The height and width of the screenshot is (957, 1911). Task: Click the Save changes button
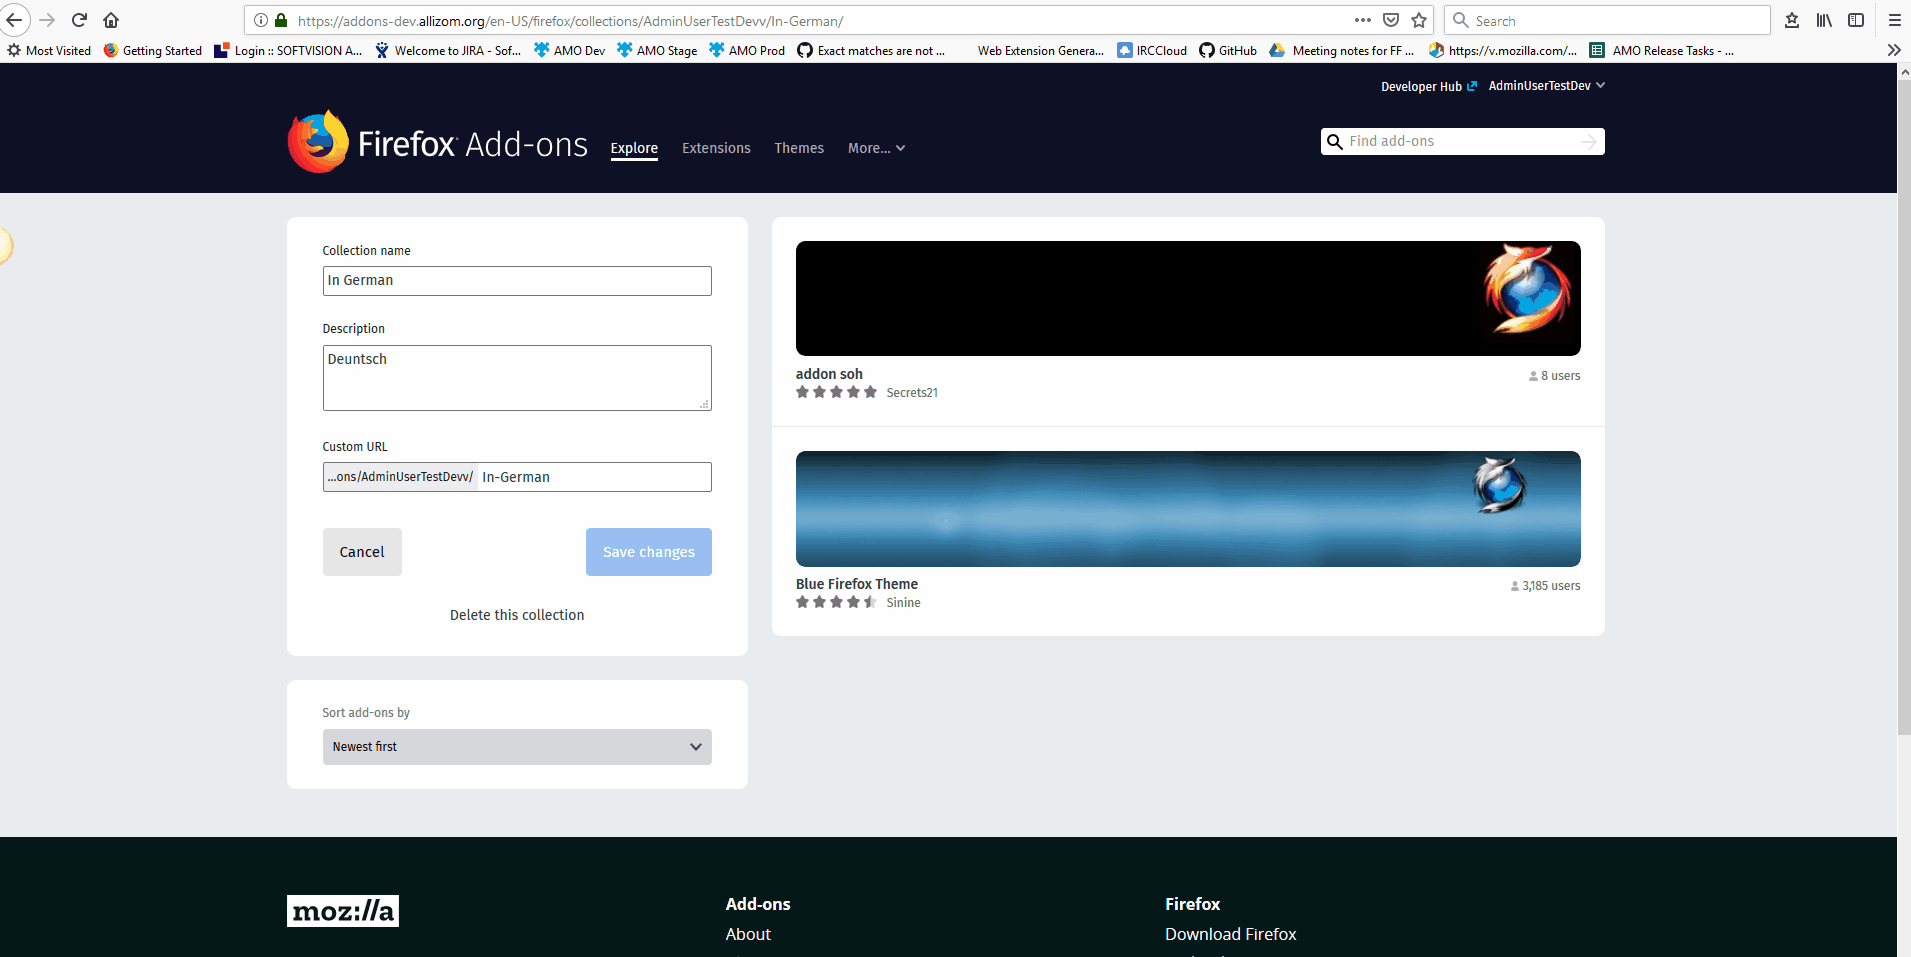point(649,552)
